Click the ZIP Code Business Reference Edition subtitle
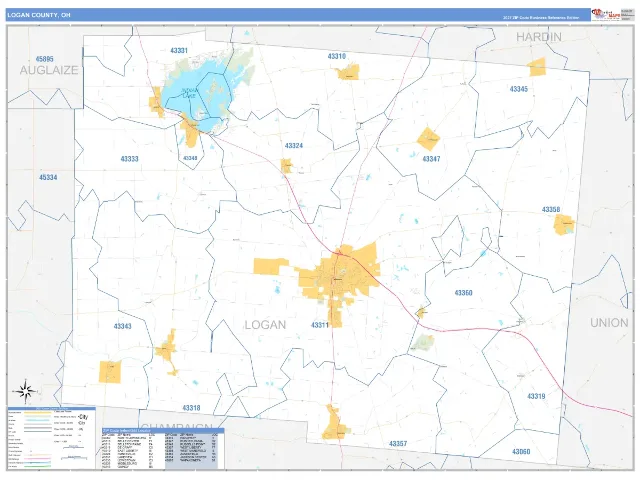 (541, 18)
